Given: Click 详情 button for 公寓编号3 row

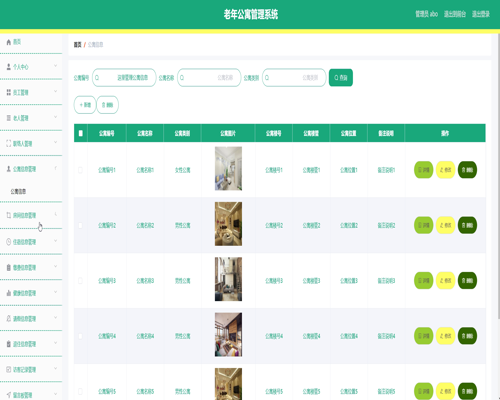Looking at the screenshot, I should click(423, 281).
